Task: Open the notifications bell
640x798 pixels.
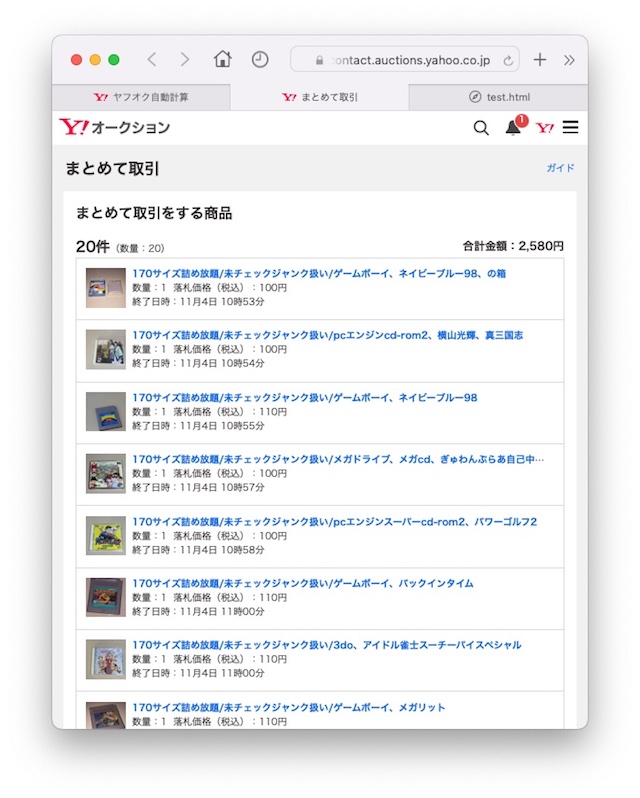Action: (513, 128)
